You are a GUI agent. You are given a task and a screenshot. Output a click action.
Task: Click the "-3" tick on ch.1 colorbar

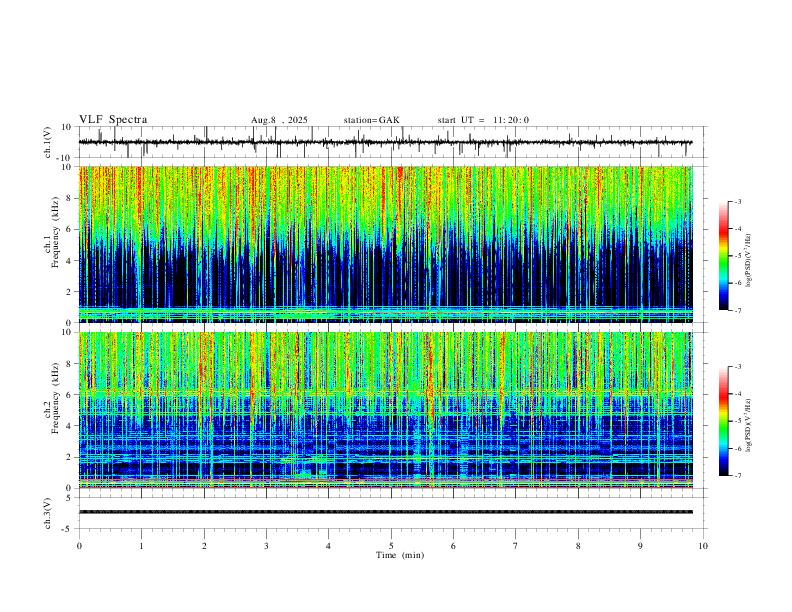click(x=738, y=201)
